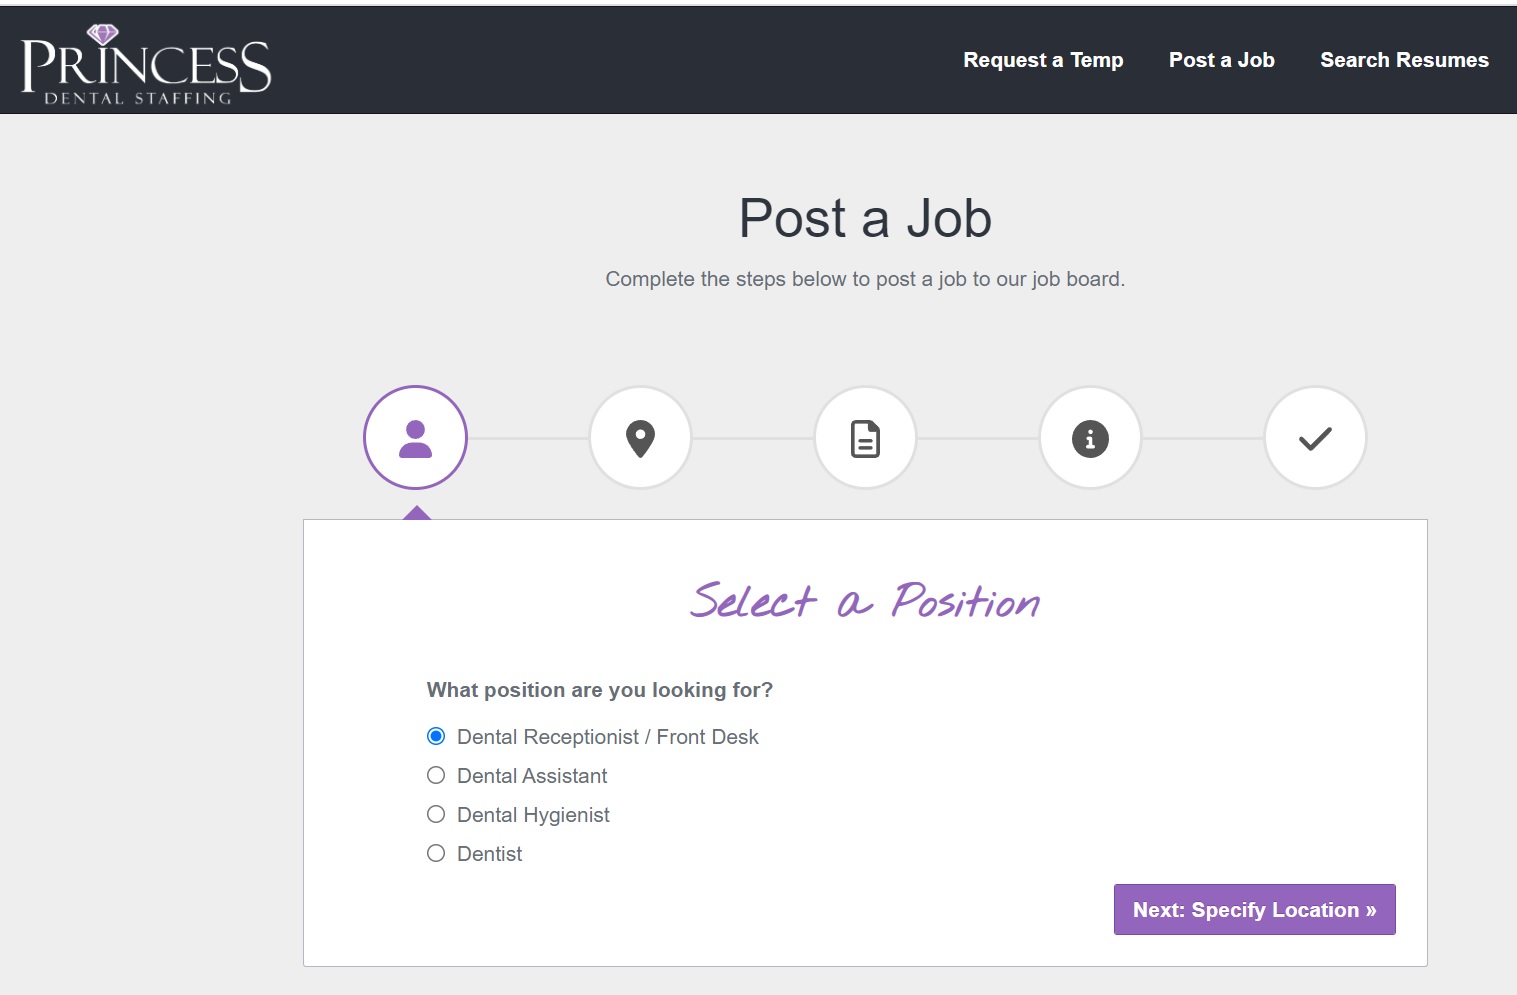Click the Princess Dental Staffing logo

(146, 64)
